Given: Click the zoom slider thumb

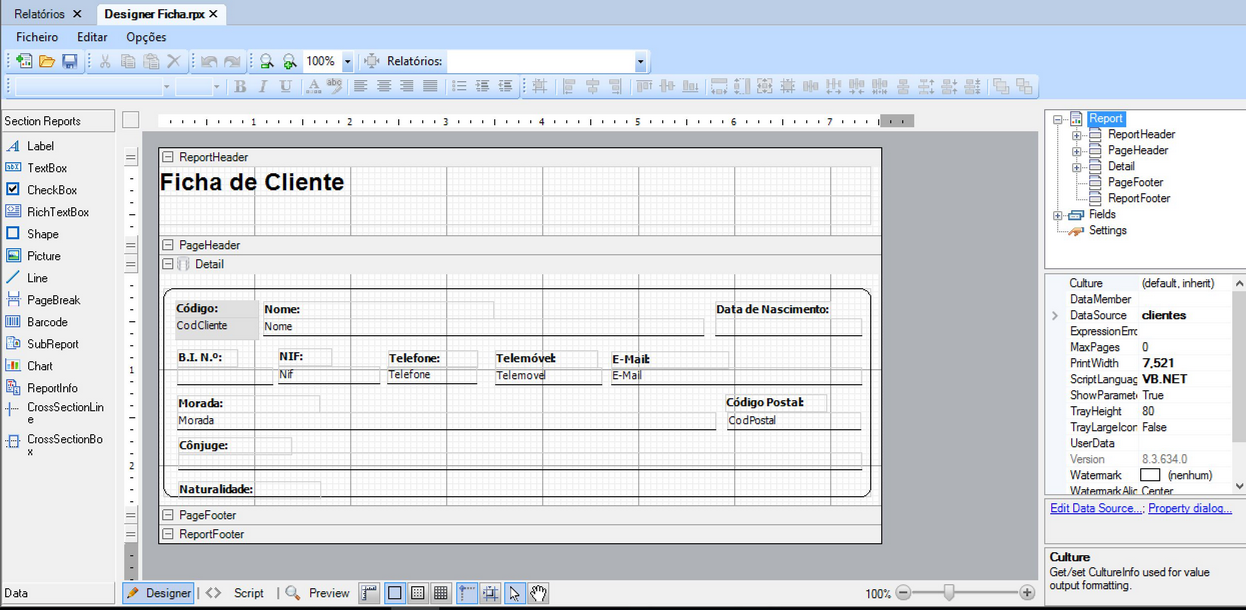Looking at the screenshot, I should (x=949, y=593).
